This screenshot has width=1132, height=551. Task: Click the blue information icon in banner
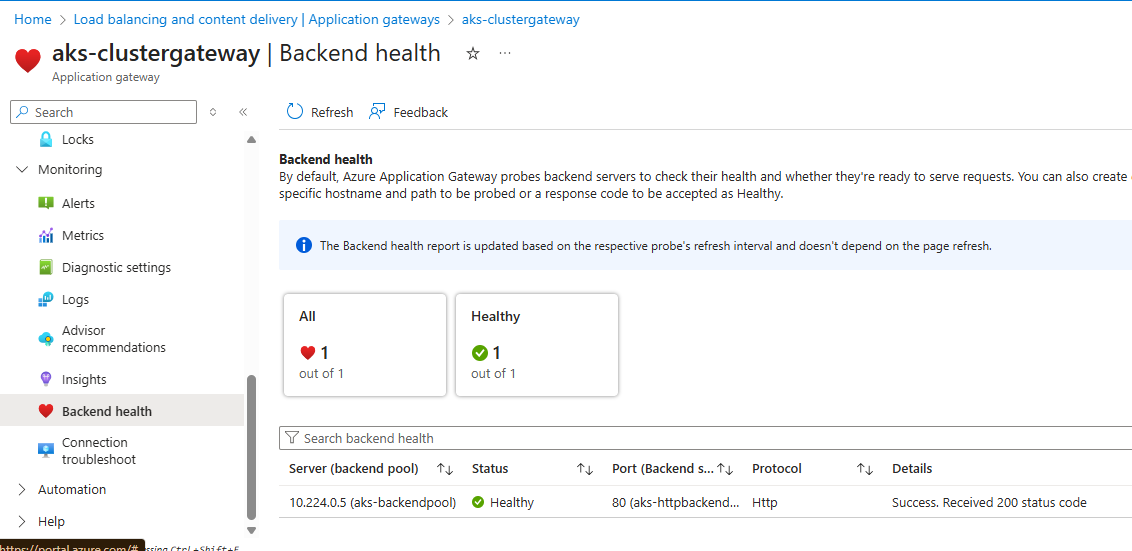pyautogui.click(x=304, y=246)
